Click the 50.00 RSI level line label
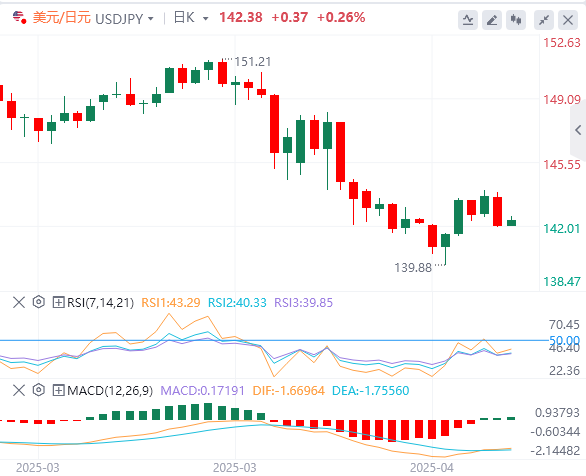The height and width of the screenshot is (476, 586). (x=564, y=340)
